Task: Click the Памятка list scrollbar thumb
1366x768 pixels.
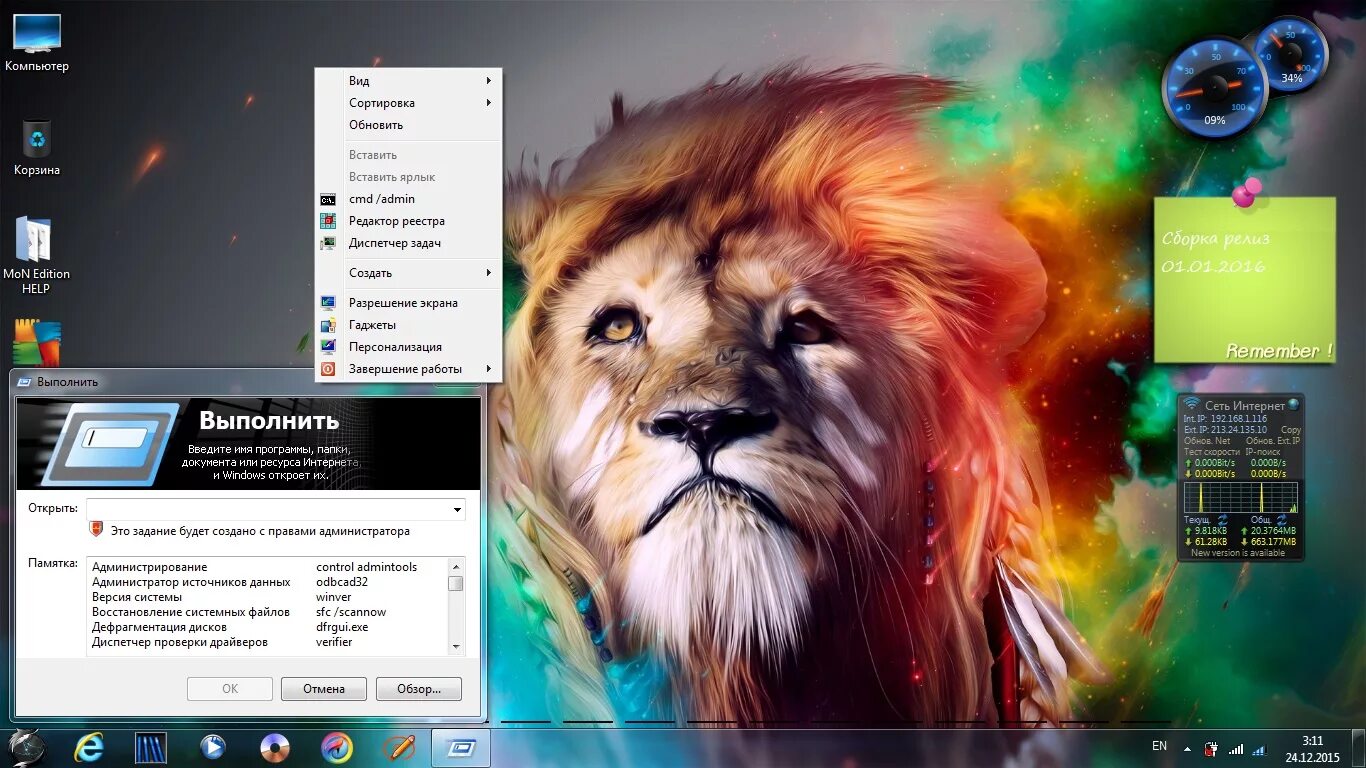Action: (x=456, y=583)
